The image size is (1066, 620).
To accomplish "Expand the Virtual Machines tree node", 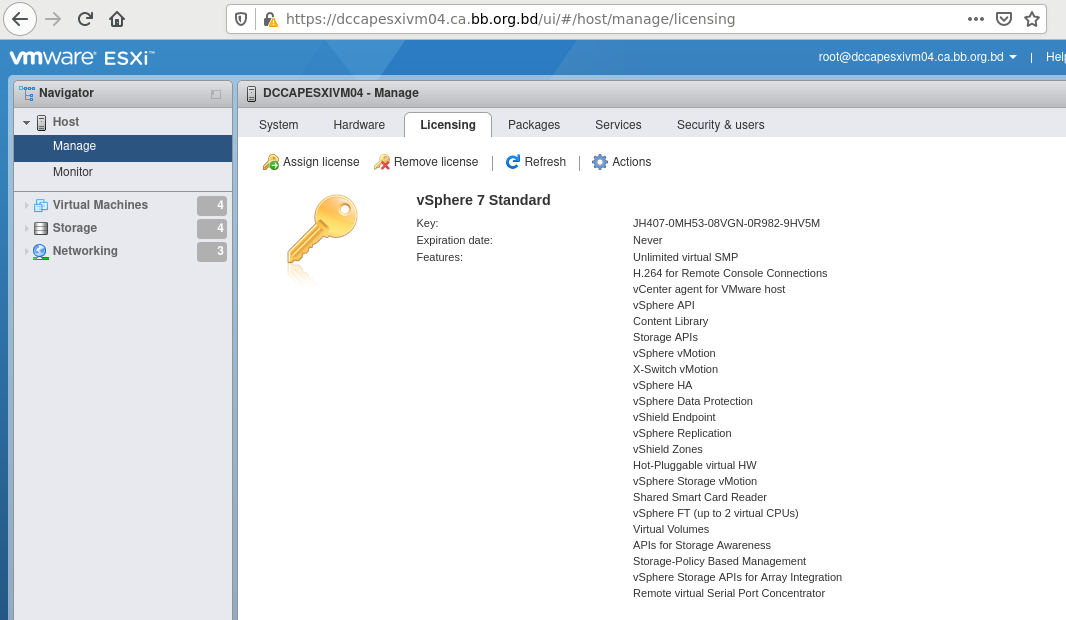I will [x=27, y=205].
